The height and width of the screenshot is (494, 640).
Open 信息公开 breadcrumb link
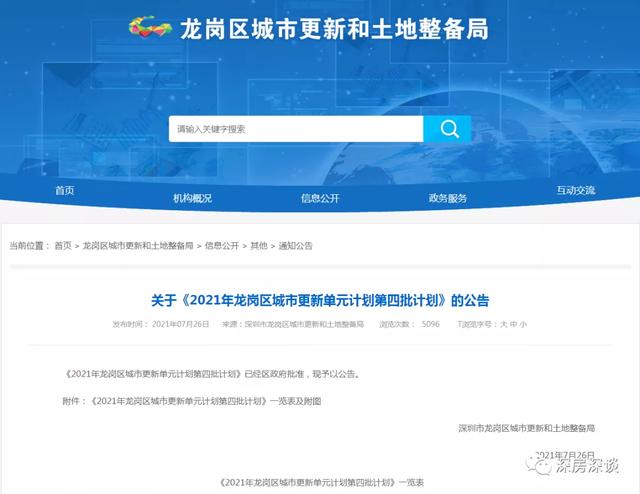222,246
